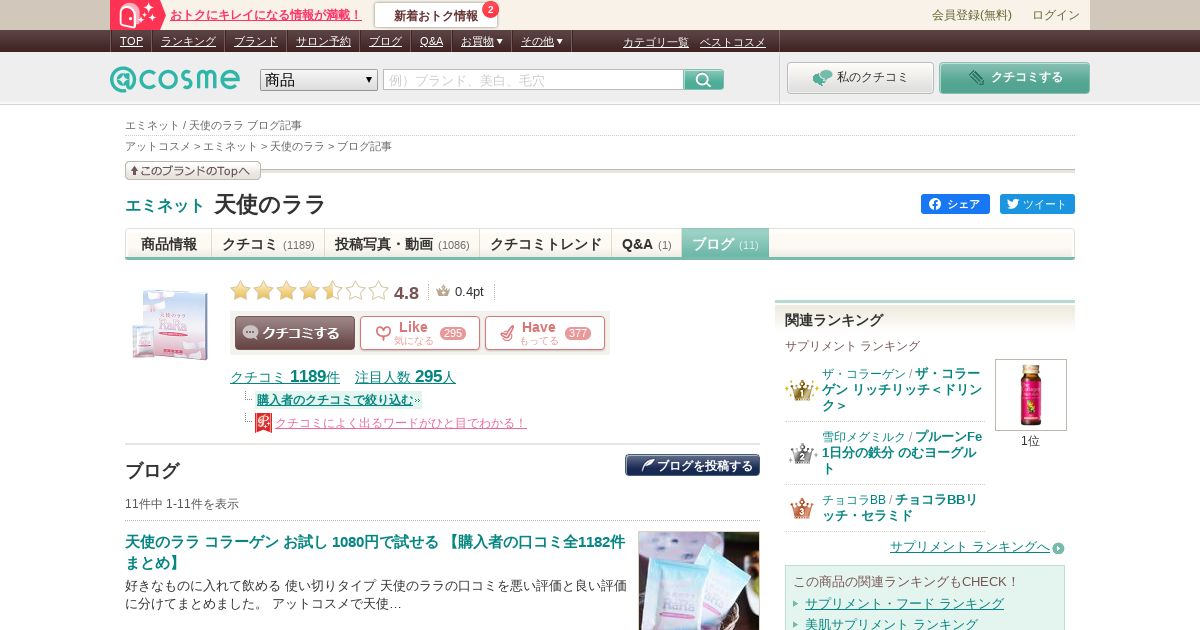Click 天使のララ in the breadcrumb
The width and height of the screenshot is (1200, 630).
point(297,146)
